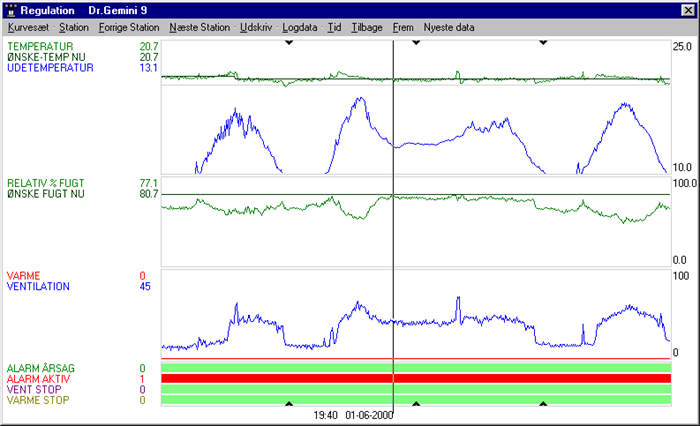Select the UDETEMPERATUR curve label
The height and width of the screenshot is (426, 700).
click(x=50, y=68)
